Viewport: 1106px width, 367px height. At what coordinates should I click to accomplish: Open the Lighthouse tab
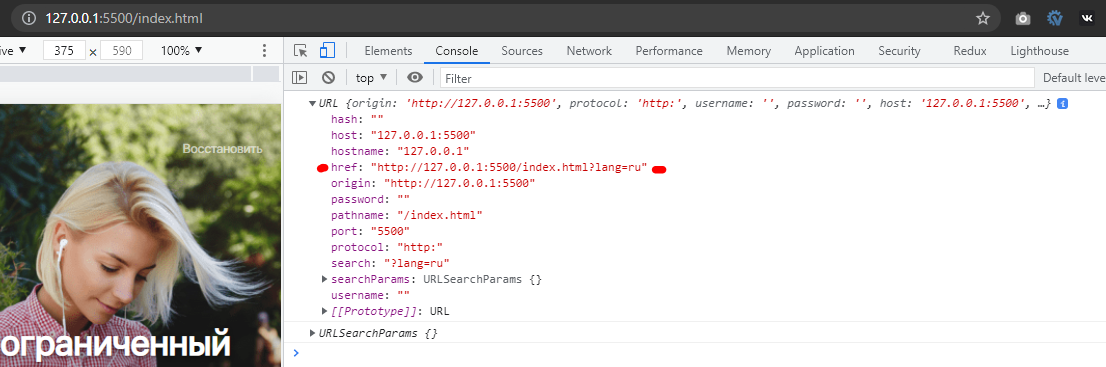coord(1039,51)
